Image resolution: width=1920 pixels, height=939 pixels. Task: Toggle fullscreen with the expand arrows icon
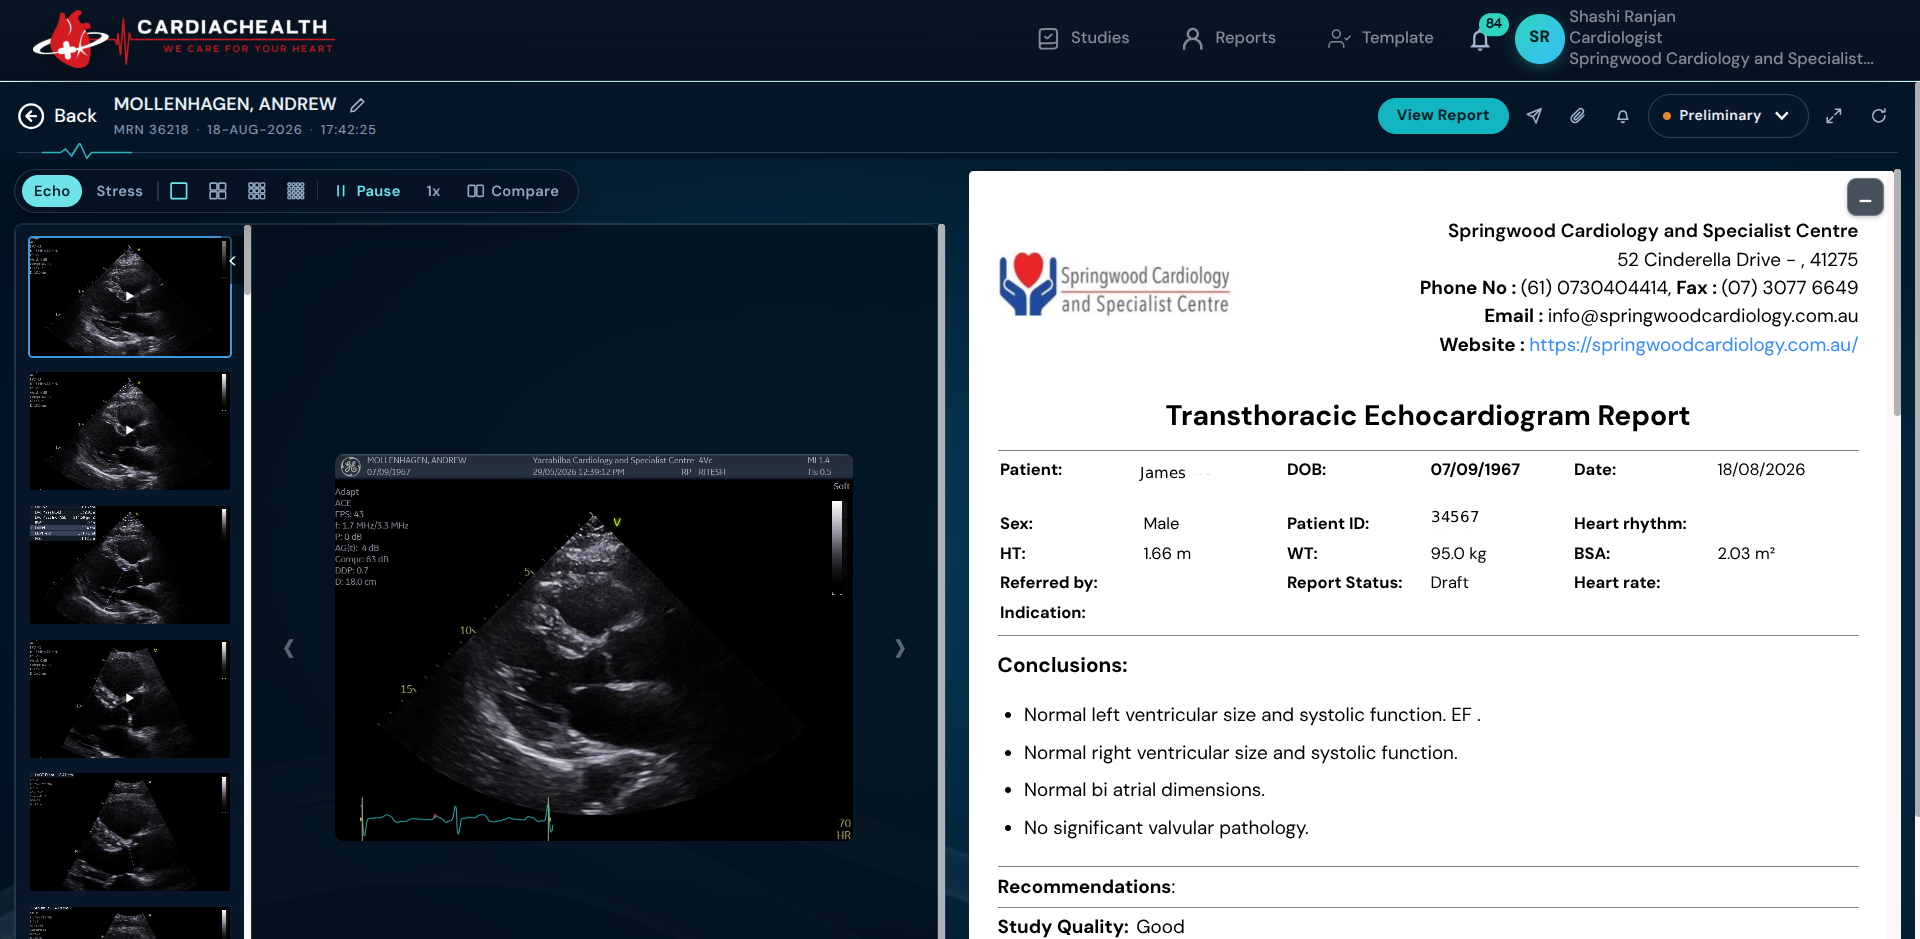coord(1834,116)
